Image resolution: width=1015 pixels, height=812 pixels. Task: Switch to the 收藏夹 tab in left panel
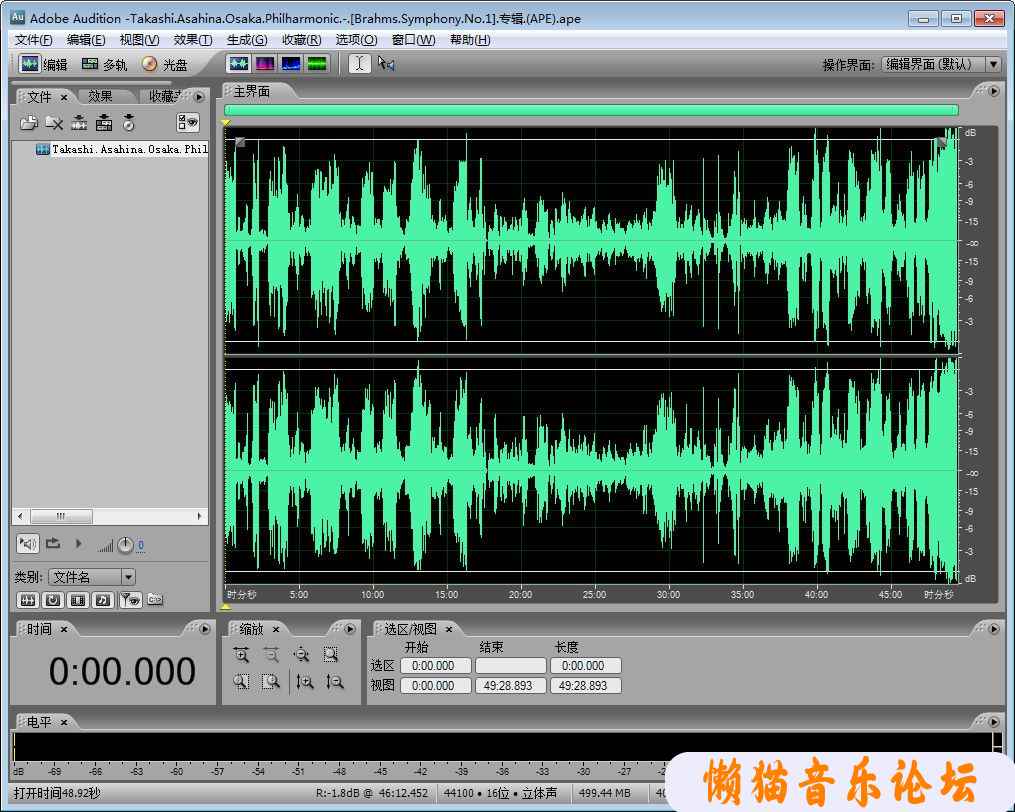click(x=165, y=96)
